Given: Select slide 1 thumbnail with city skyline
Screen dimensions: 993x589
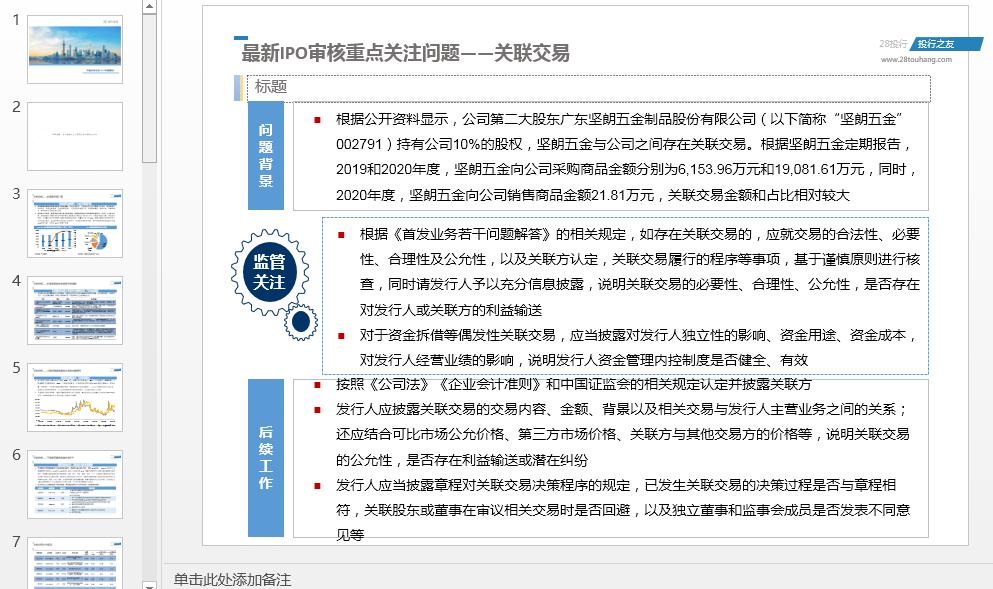Looking at the screenshot, I should [x=75, y=49].
